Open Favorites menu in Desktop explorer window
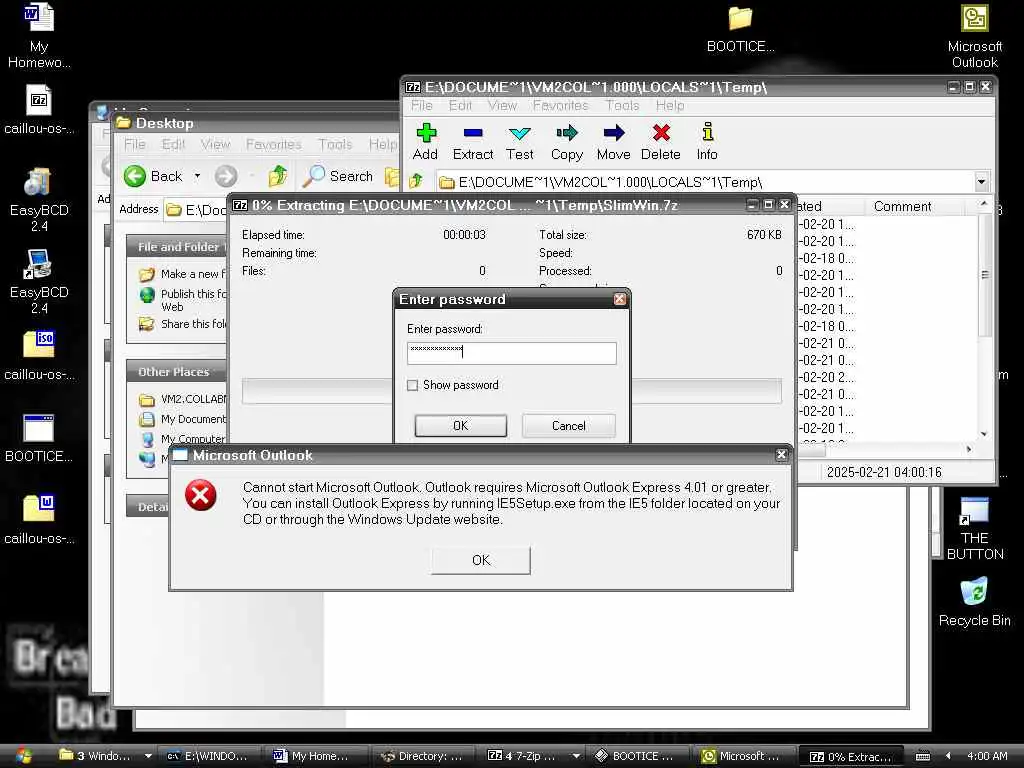Image resolution: width=1024 pixels, height=768 pixels. [273, 144]
